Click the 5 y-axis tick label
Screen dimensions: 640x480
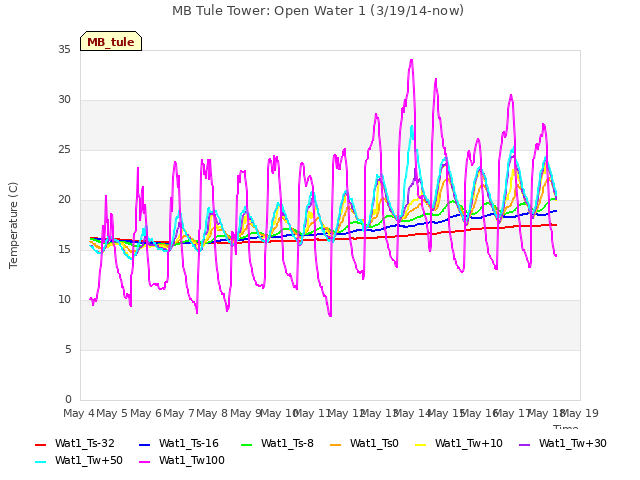pos(68,350)
